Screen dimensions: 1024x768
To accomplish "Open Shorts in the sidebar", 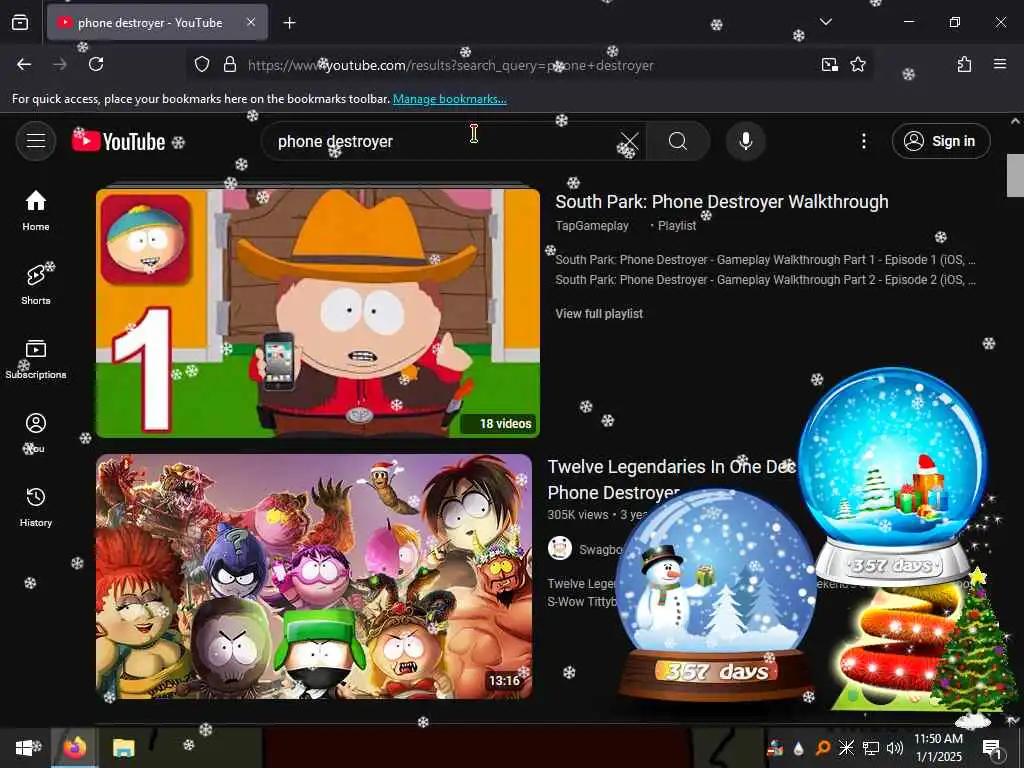I will click(36, 285).
